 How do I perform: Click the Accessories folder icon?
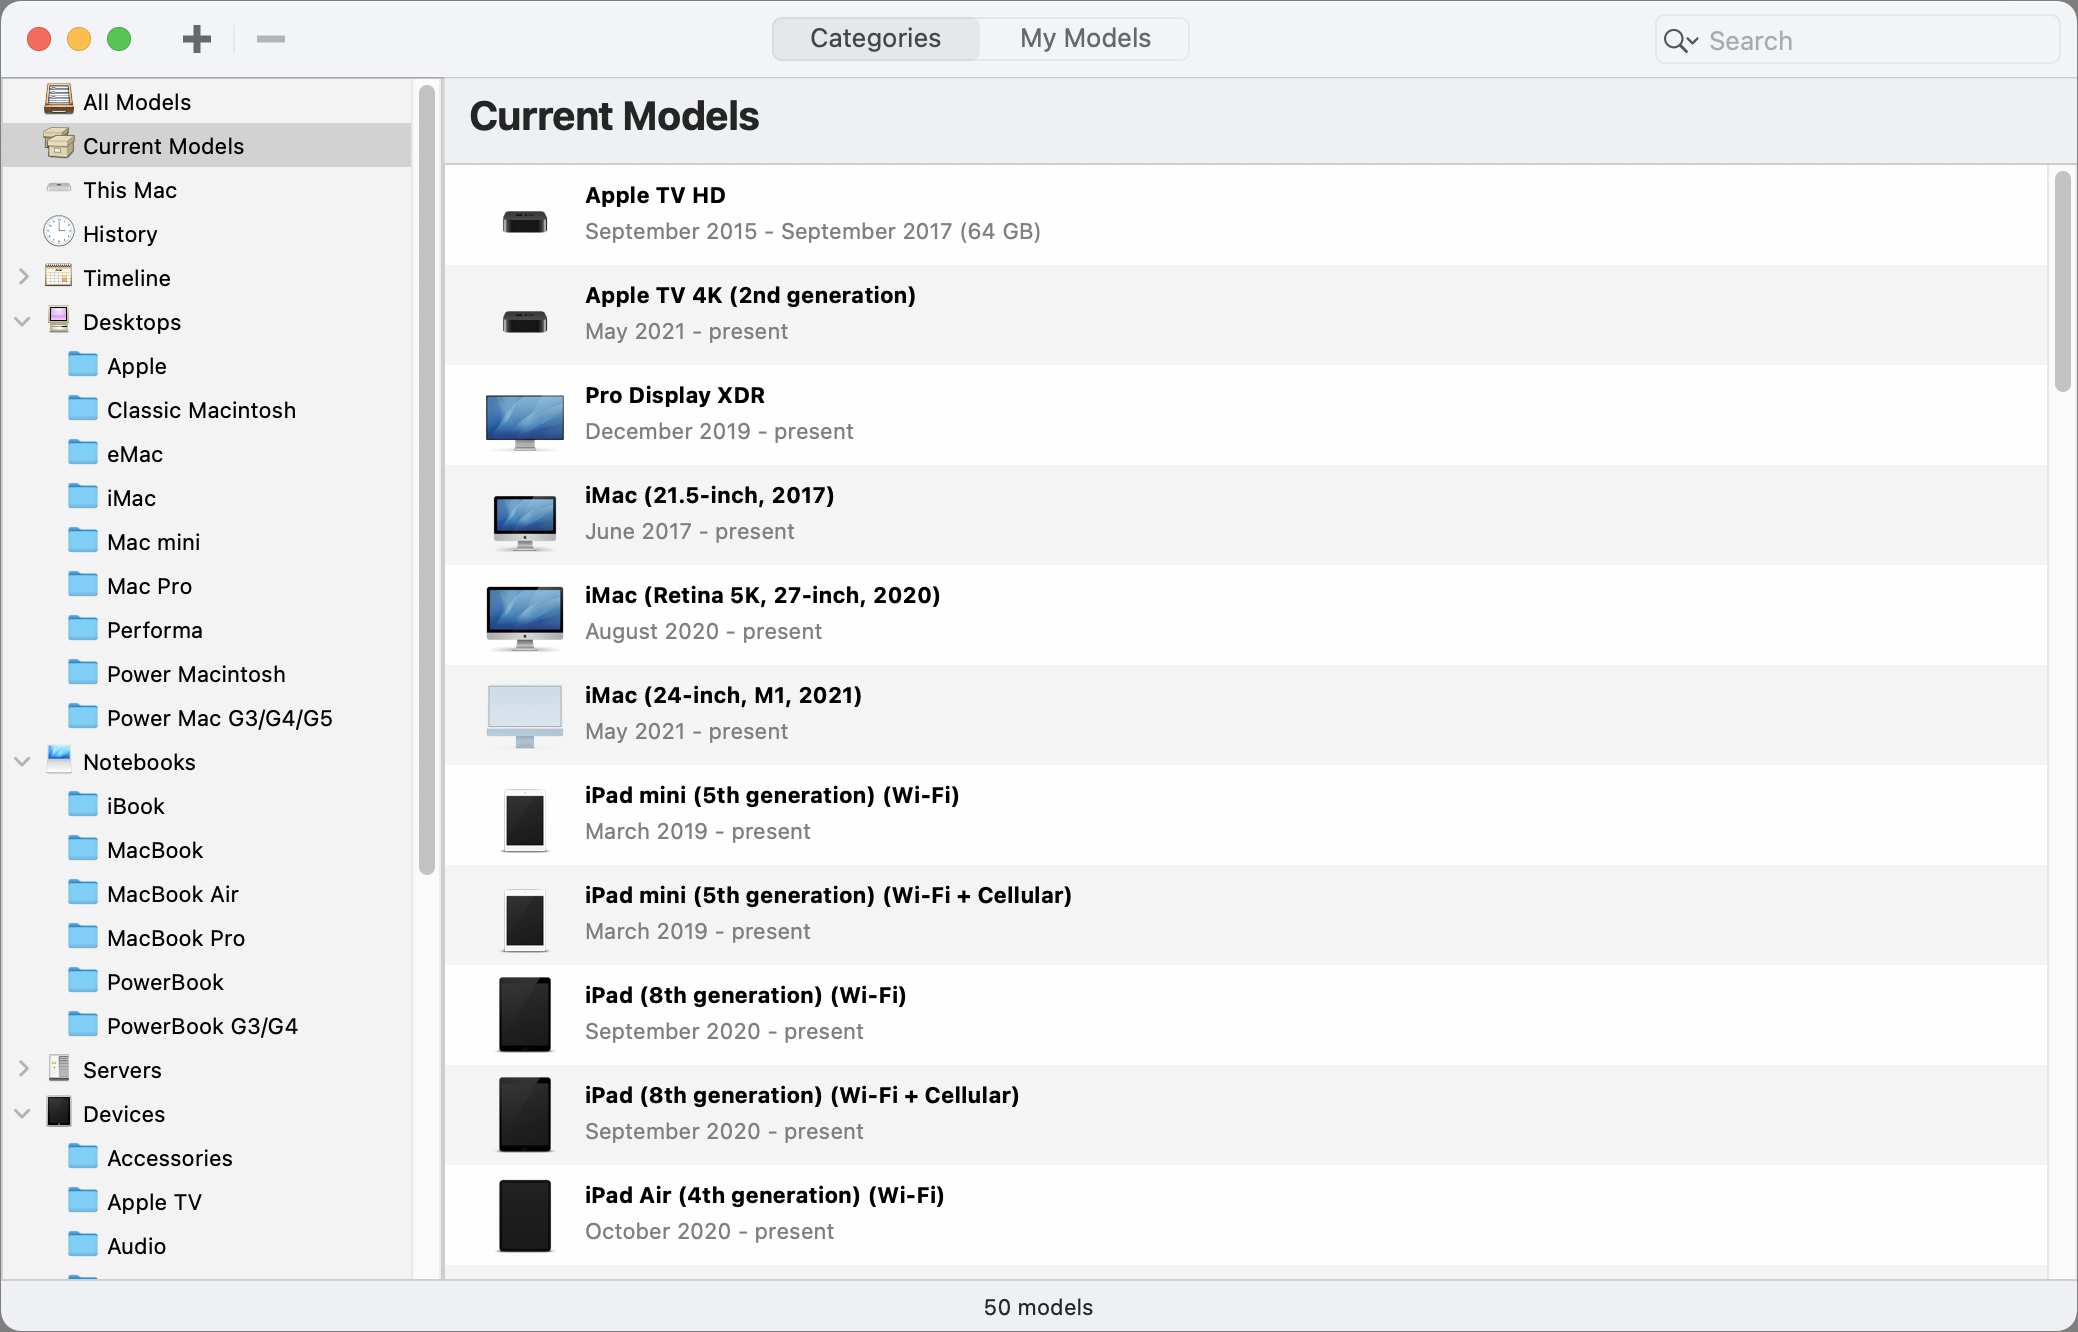pos(83,1157)
